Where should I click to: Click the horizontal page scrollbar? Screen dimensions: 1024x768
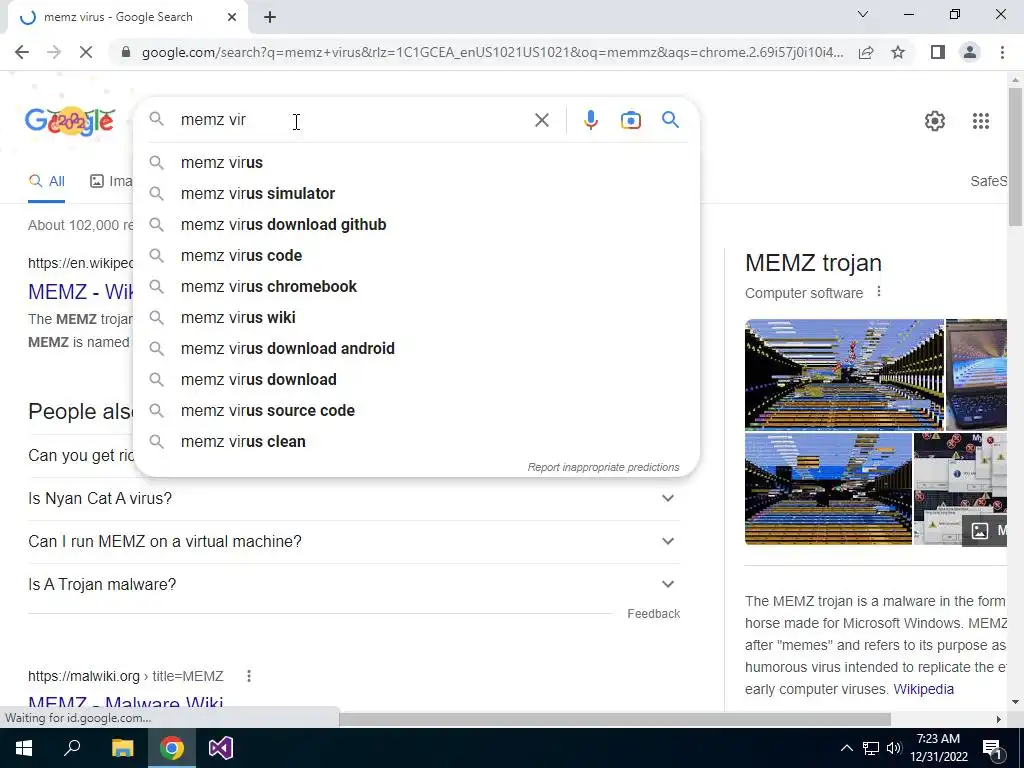[x=615, y=719]
